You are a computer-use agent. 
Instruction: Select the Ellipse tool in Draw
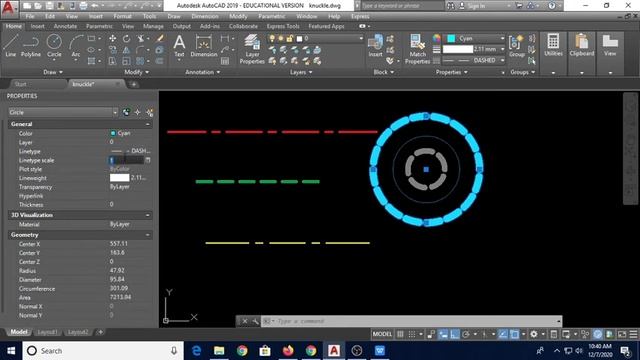pyautogui.click(x=91, y=50)
